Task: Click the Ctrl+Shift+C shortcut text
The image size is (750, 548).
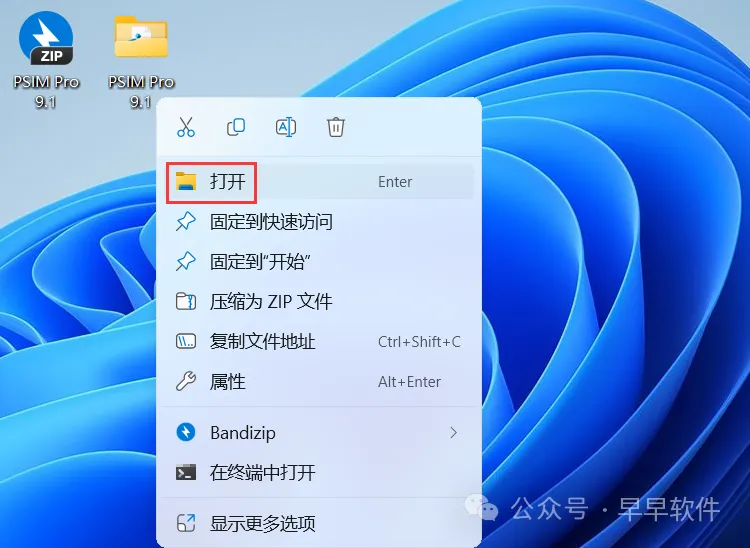Action: tap(419, 342)
